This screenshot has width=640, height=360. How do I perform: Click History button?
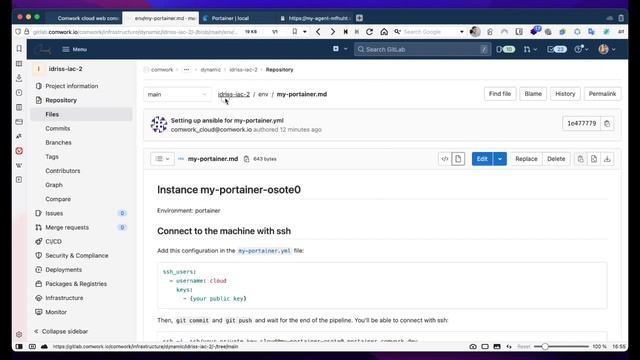pyautogui.click(x=565, y=94)
